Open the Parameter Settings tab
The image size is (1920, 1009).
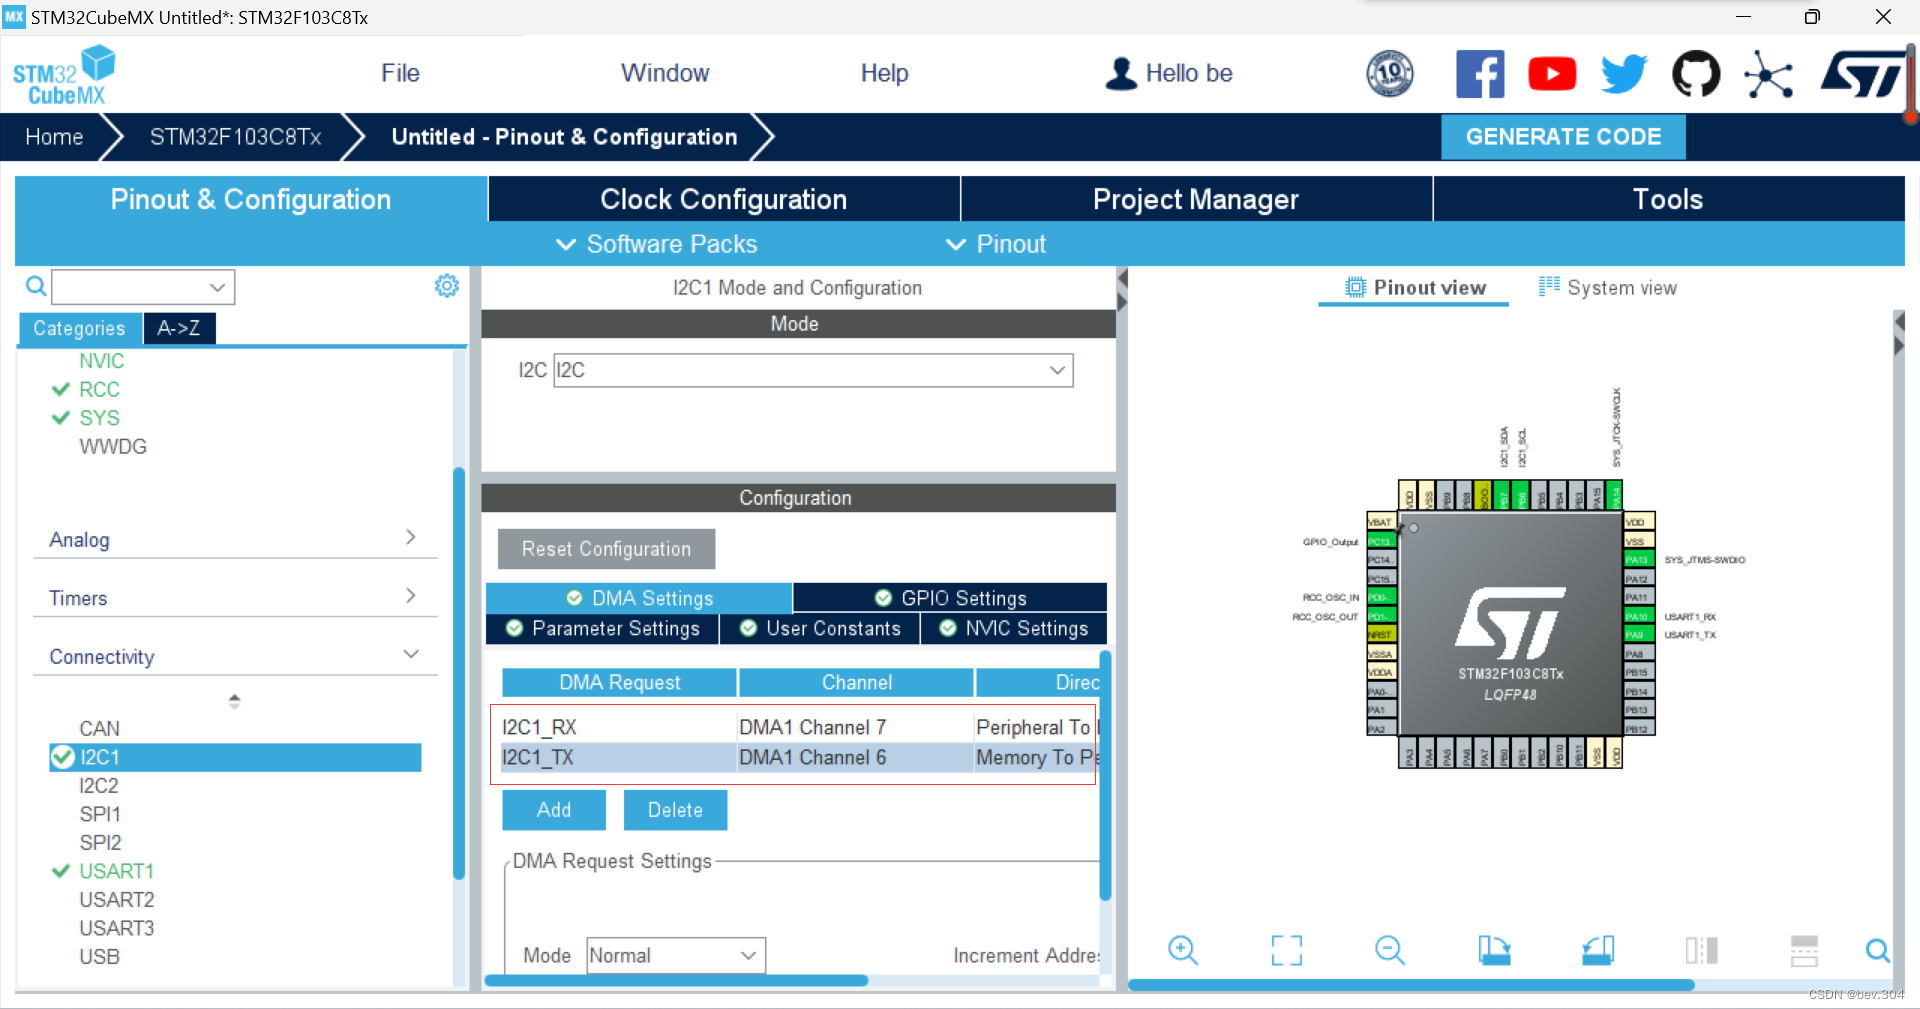click(602, 628)
